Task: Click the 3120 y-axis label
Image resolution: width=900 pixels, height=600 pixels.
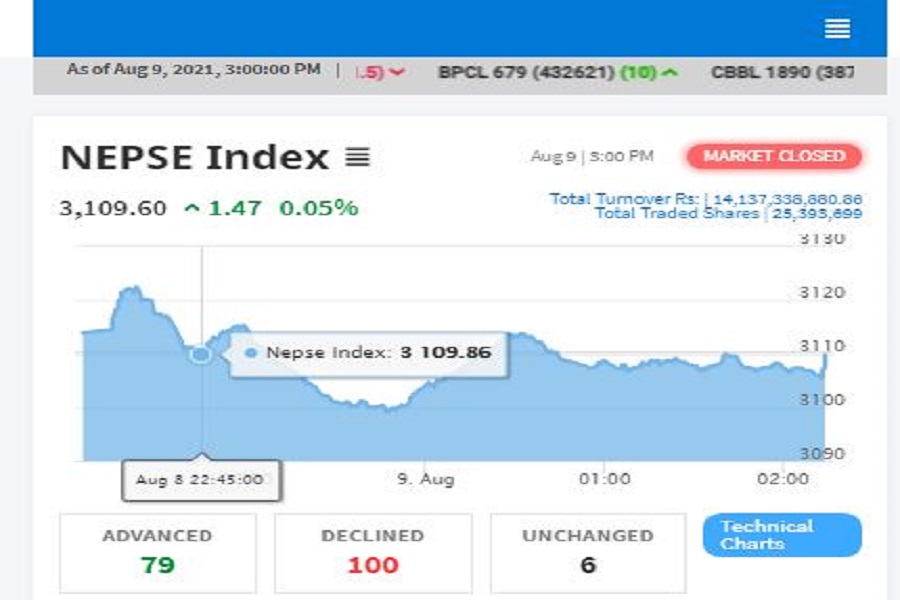Action: pos(822,292)
